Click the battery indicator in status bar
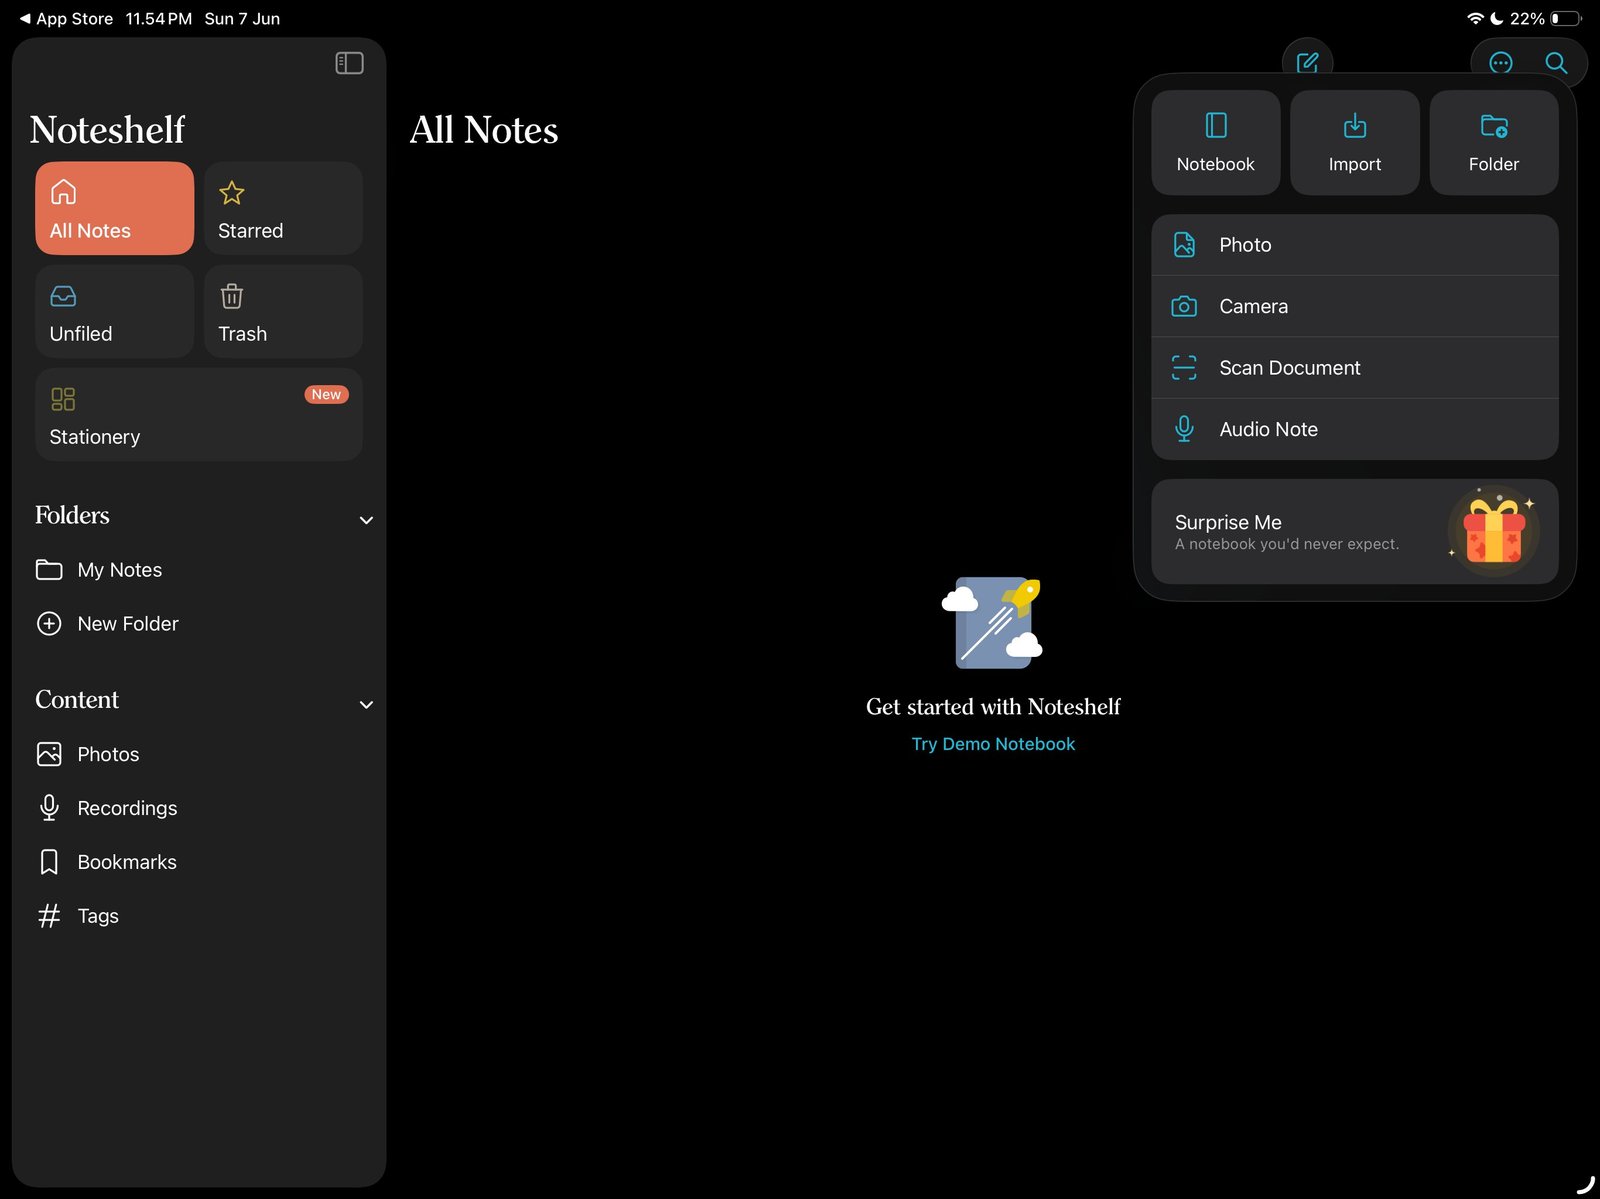1600x1199 pixels. pyautogui.click(x=1566, y=19)
